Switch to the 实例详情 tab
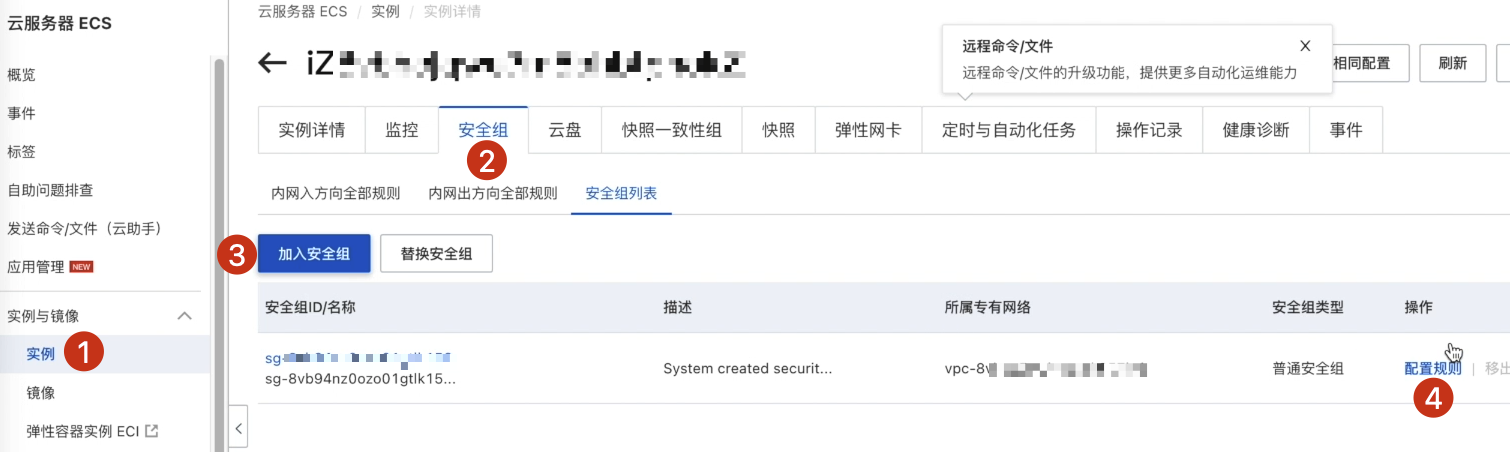 (312, 130)
